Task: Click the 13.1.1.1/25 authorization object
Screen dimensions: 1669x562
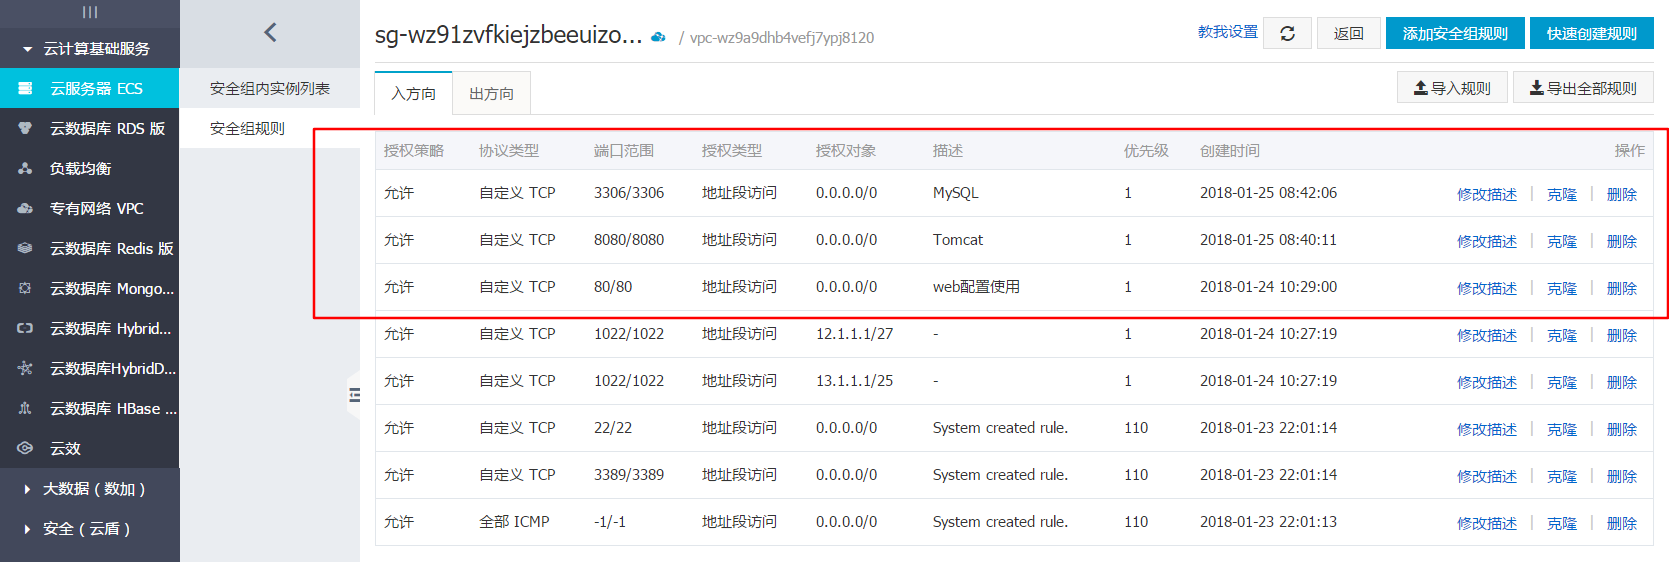Action: (x=854, y=381)
